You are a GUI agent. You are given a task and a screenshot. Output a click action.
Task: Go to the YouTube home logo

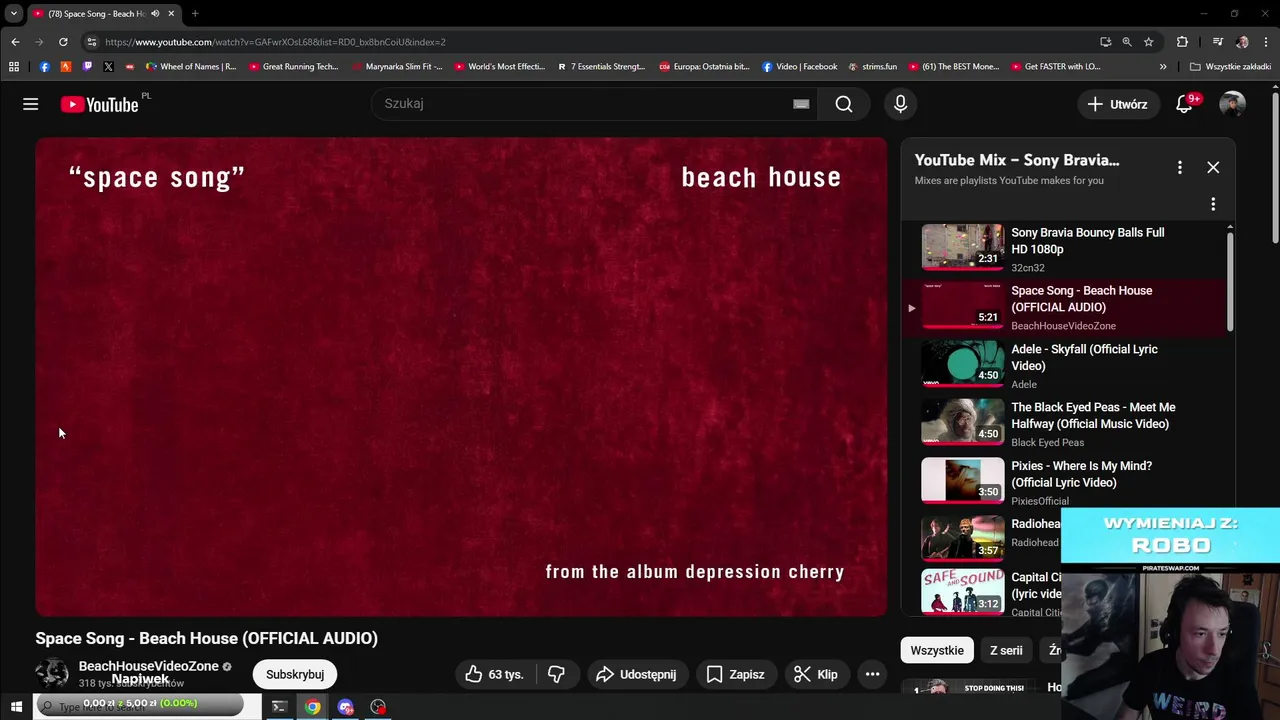(x=99, y=104)
